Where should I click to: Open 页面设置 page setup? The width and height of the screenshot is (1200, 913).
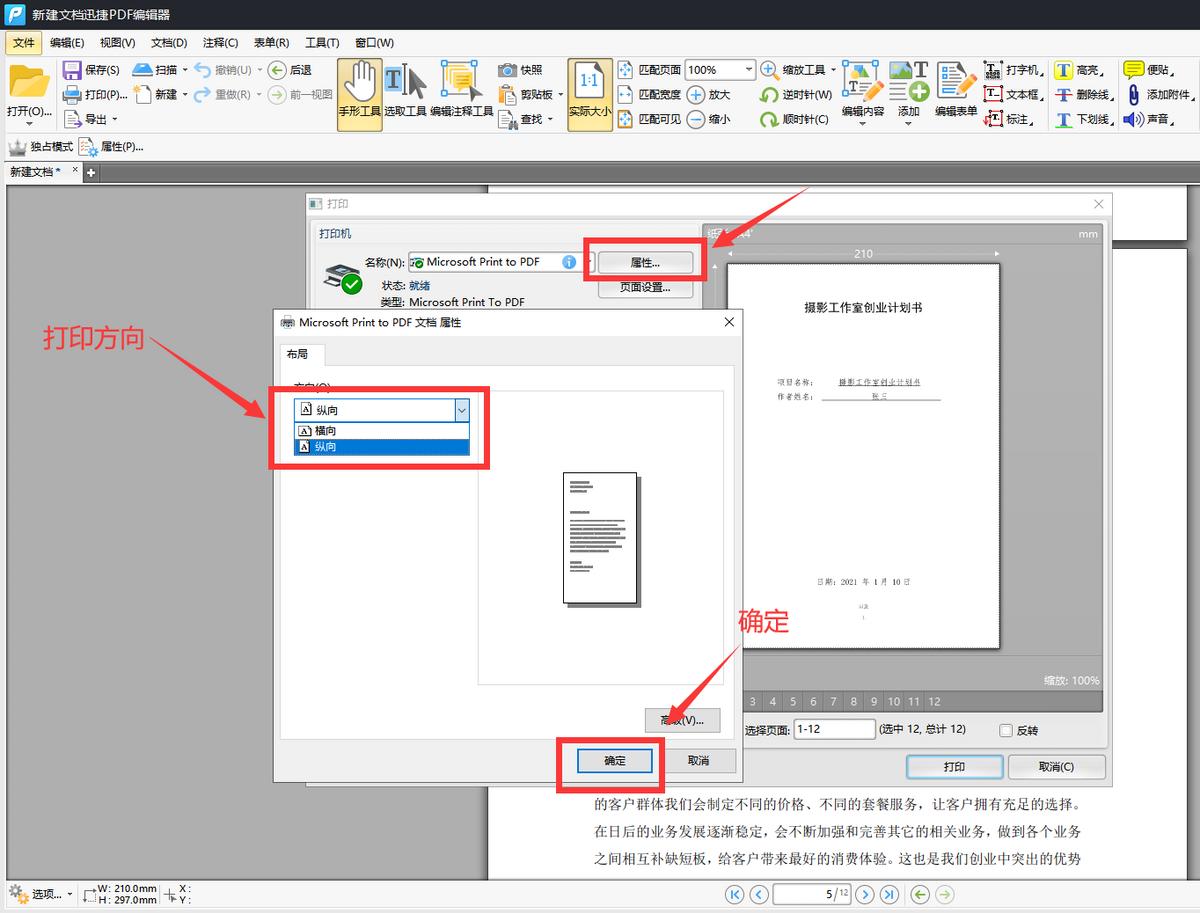point(645,288)
